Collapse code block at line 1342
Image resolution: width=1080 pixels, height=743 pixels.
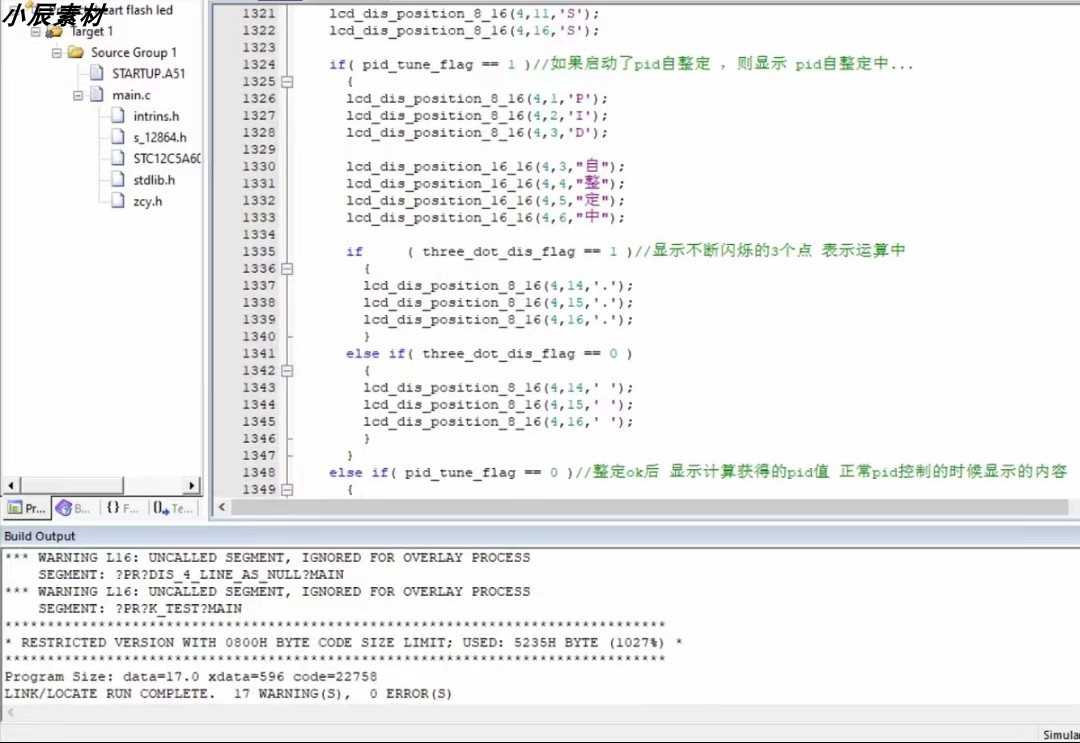click(x=287, y=370)
